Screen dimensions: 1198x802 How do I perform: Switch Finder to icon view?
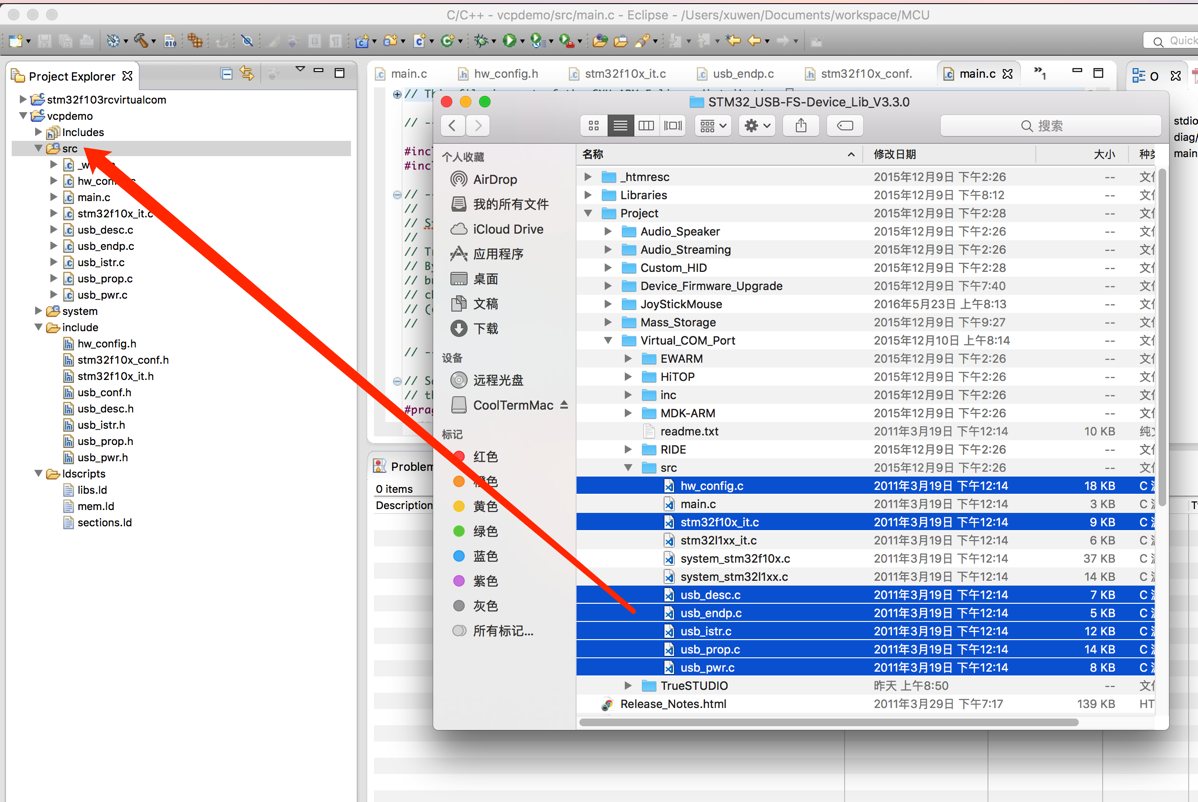point(594,125)
